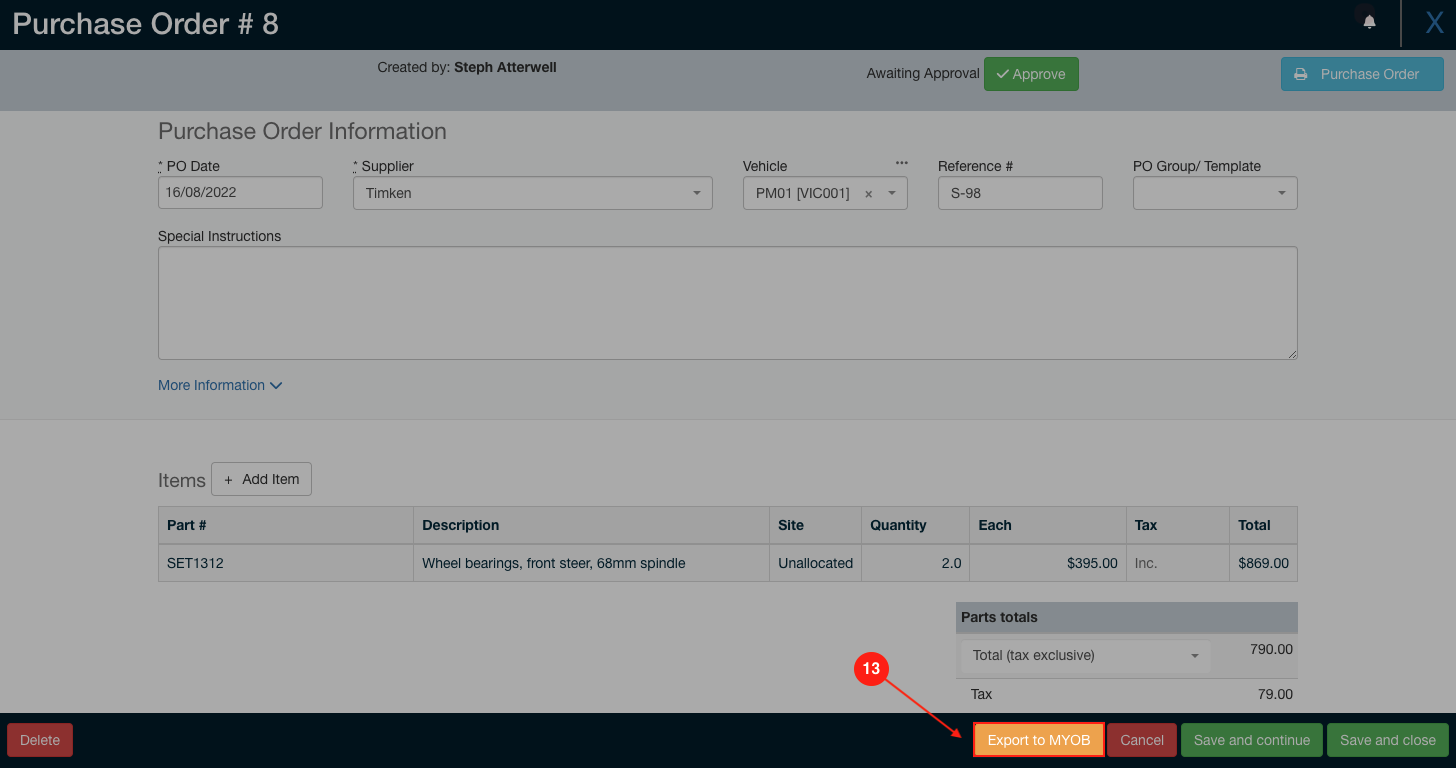
Task: Select the 790.00 tax exclusive total
Action: coord(1271,649)
